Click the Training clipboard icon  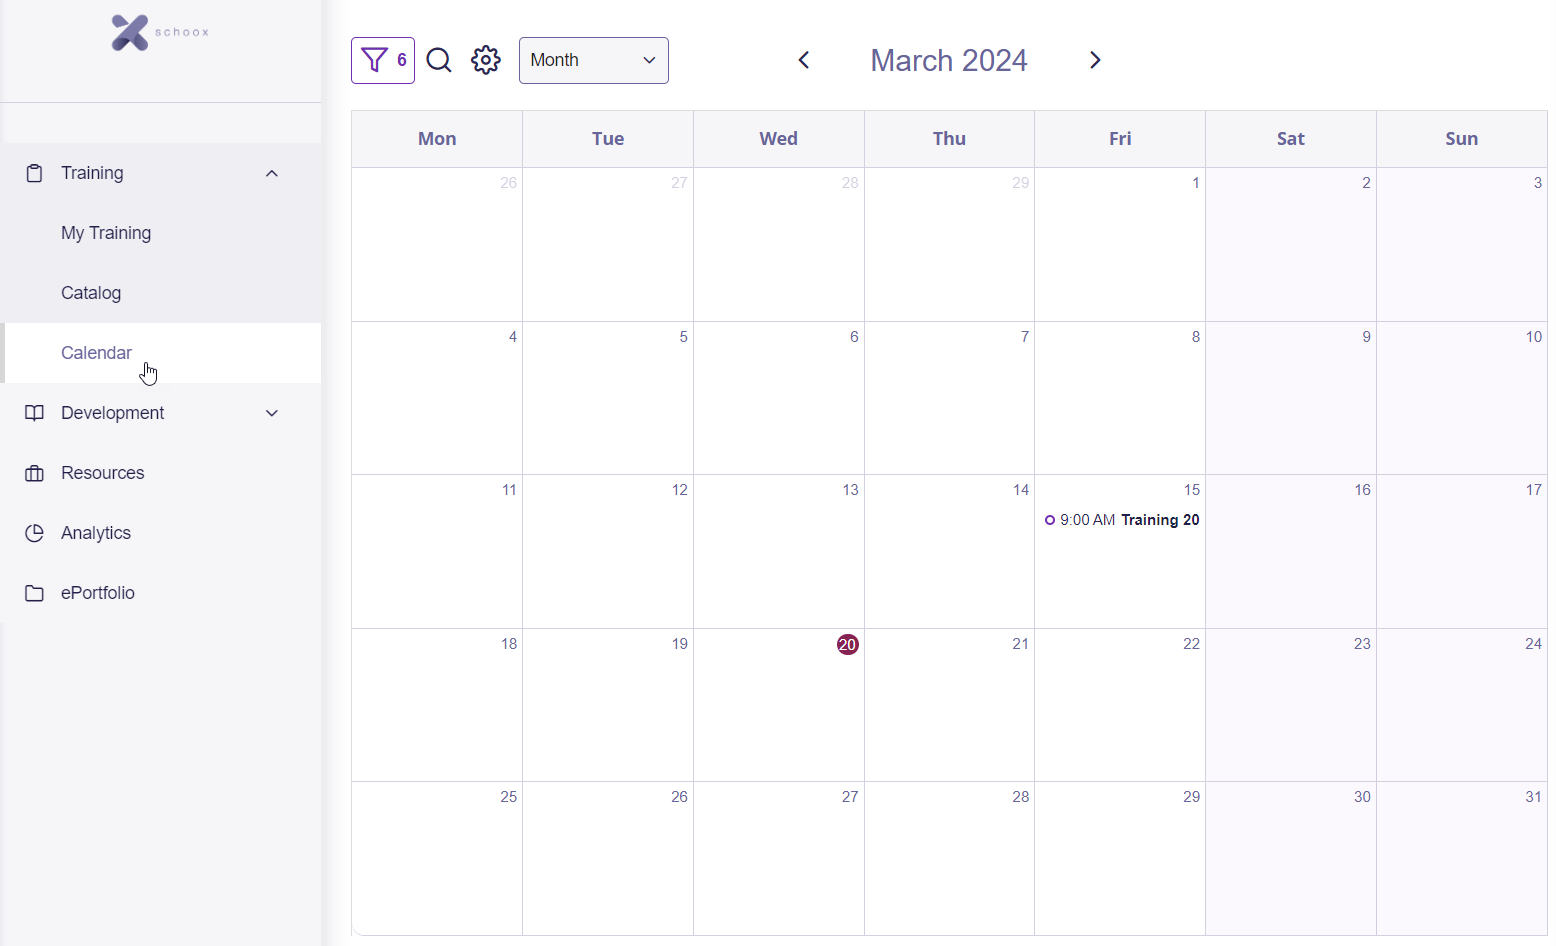(x=34, y=173)
